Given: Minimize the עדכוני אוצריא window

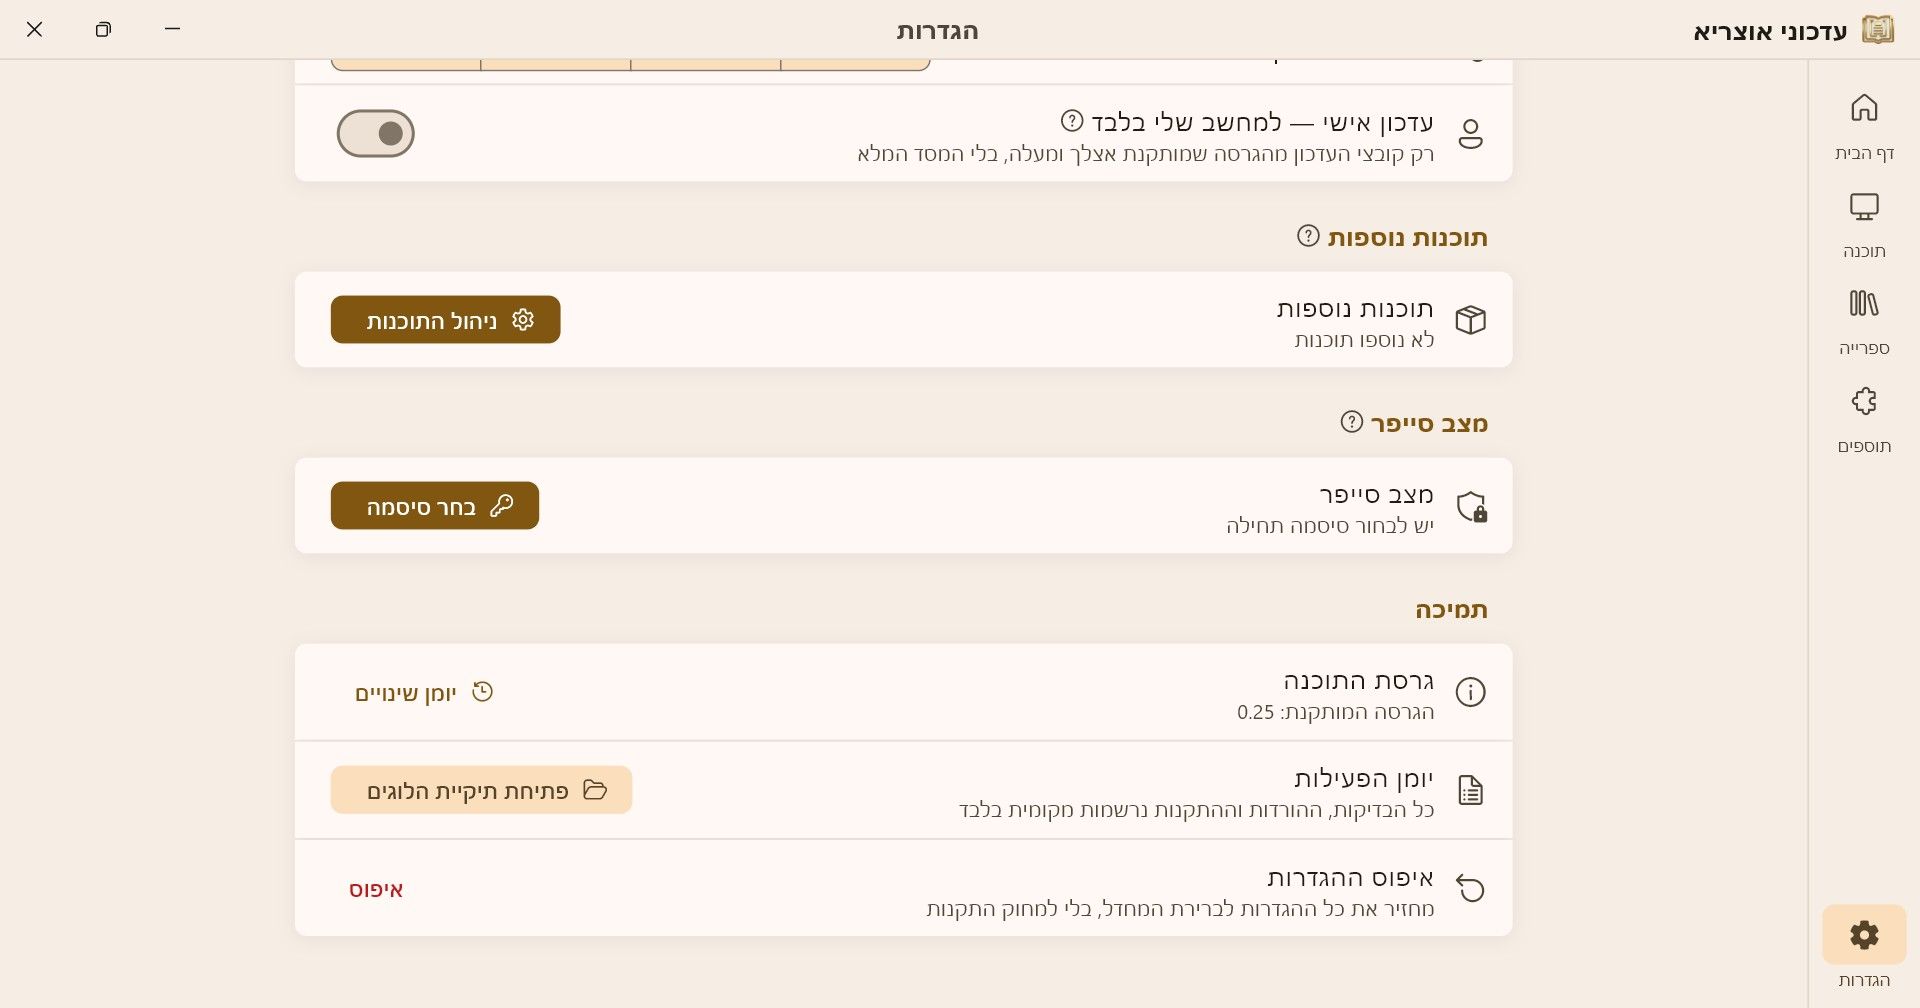Looking at the screenshot, I should tap(172, 29).
